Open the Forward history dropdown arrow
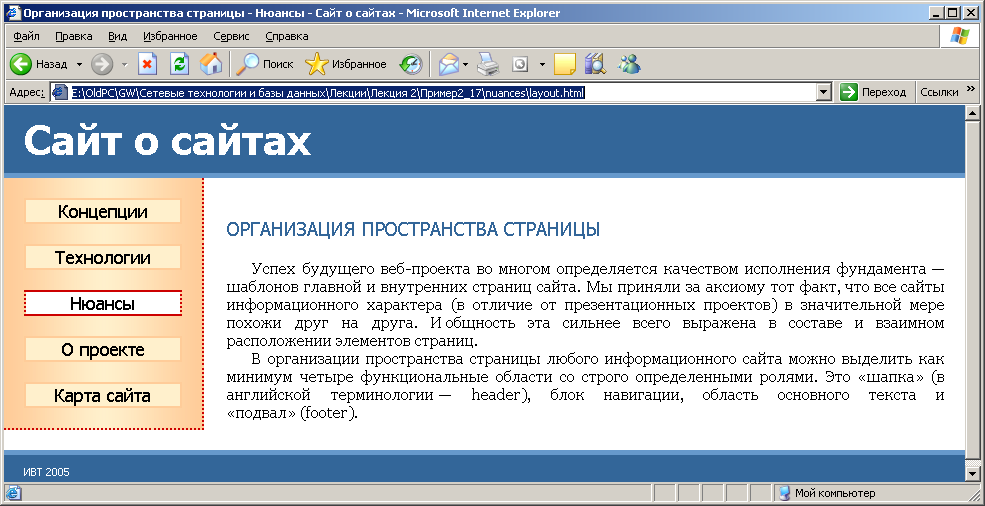The height and width of the screenshot is (506, 985). coord(124,64)
